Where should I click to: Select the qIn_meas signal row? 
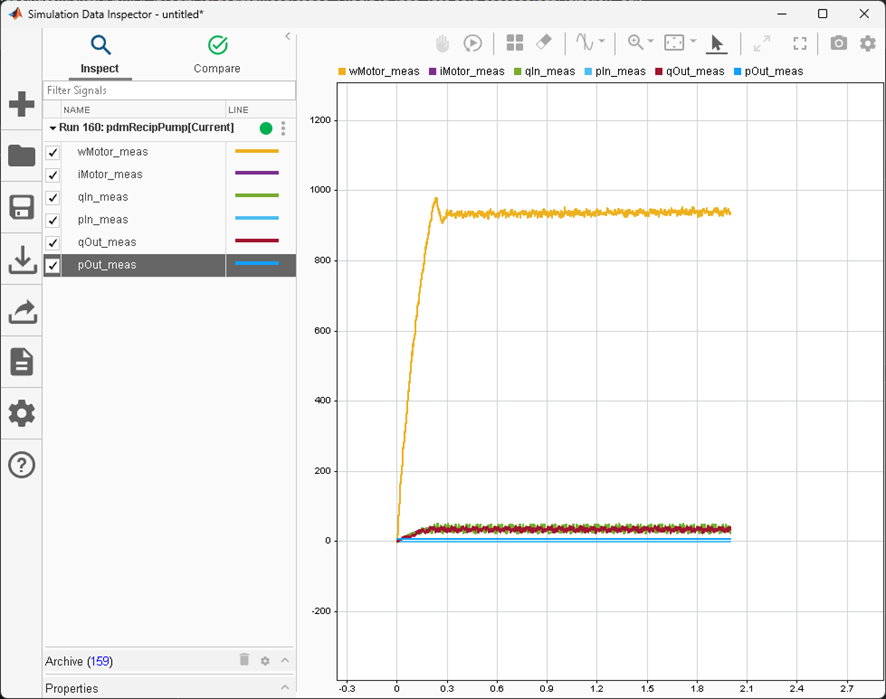click(170, 197)
